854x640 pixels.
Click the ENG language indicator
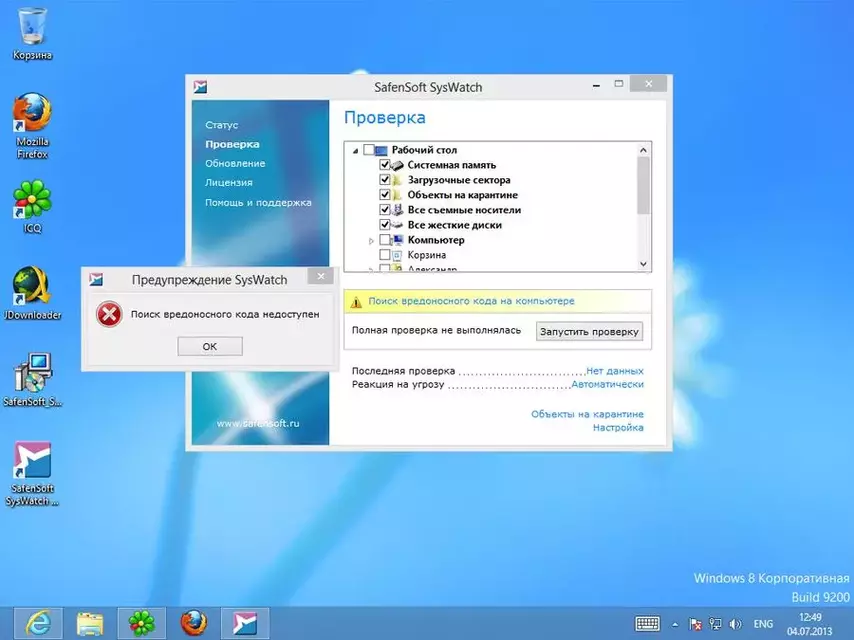click(x=763, y=624)
